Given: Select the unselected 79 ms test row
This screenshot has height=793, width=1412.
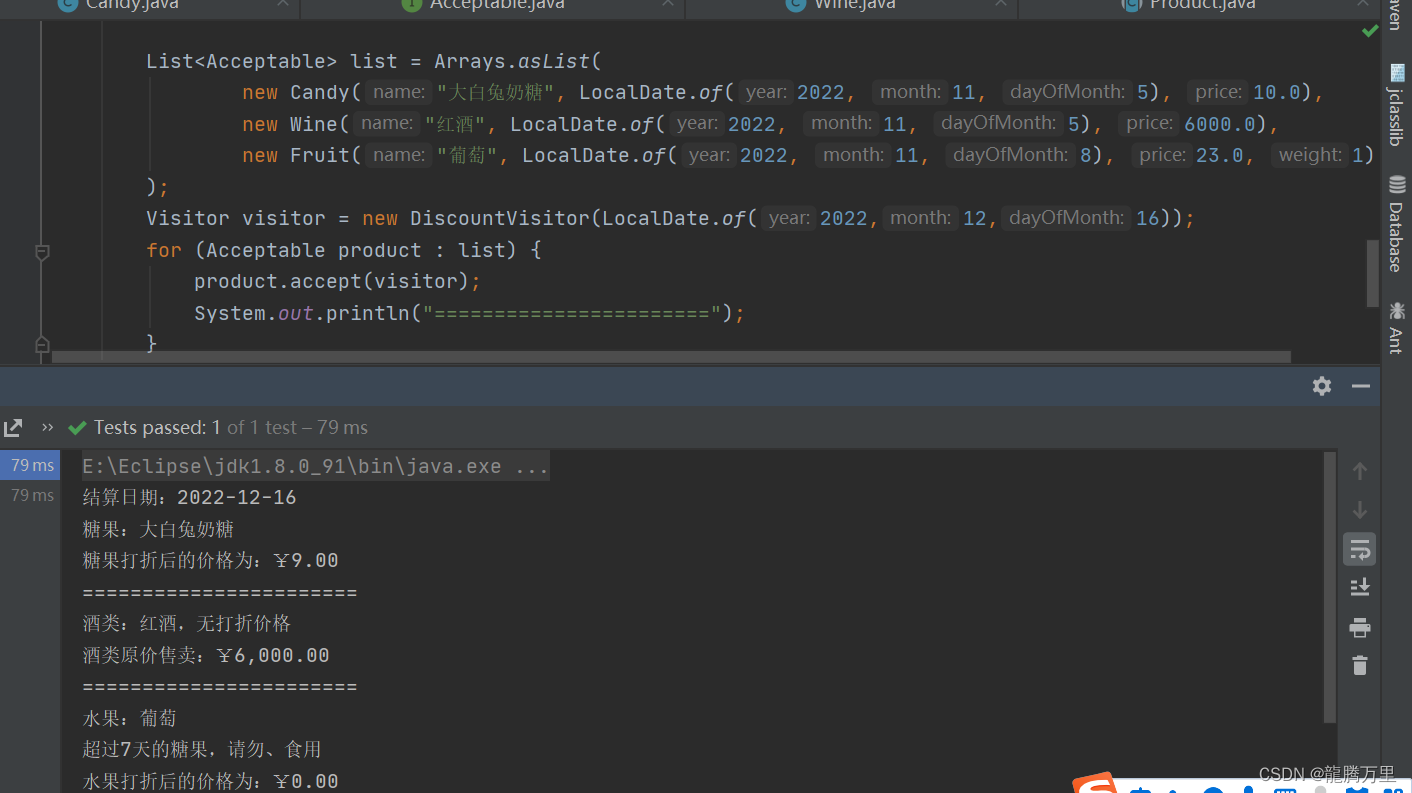Looking at the screenshot, I should pos(32,495).
